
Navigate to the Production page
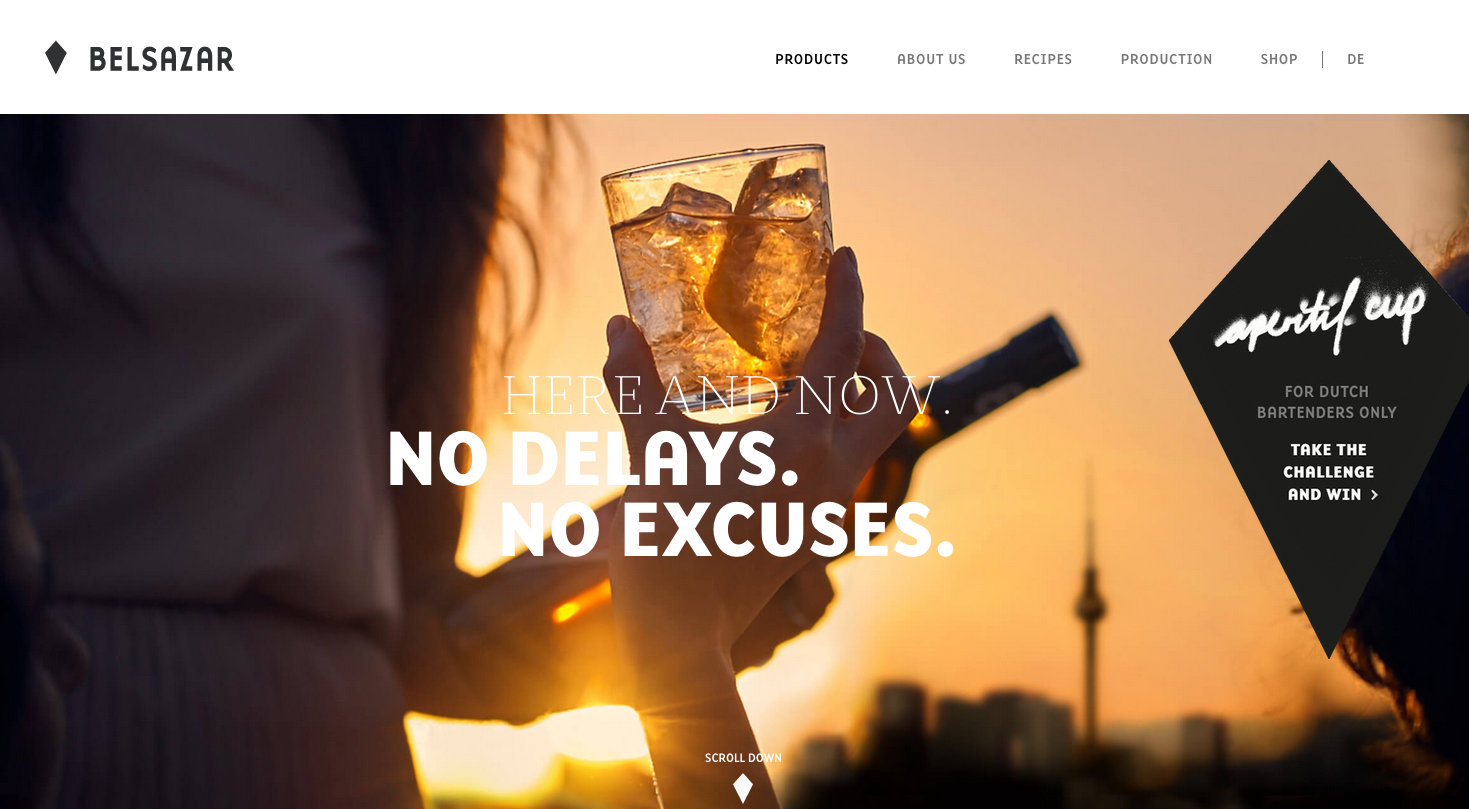[x=1166, y=59]
